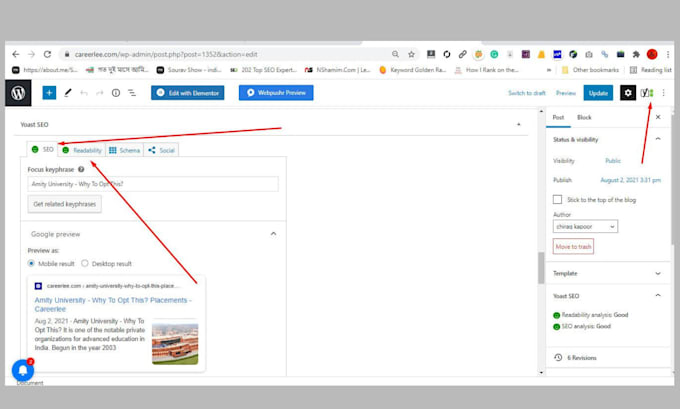Click the browser back arrow
Viewport: 680px width, 409px height.
coord(16,54)
